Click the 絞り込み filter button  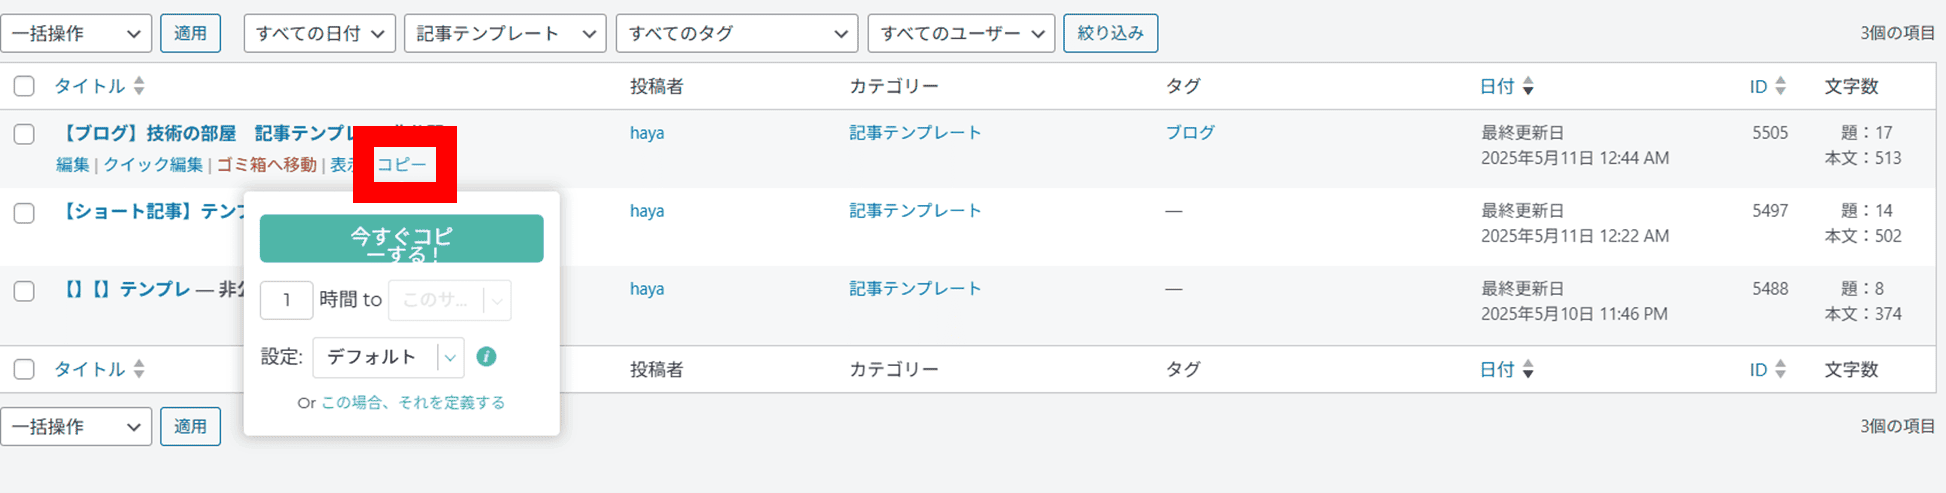click(x=1110, y=33)
